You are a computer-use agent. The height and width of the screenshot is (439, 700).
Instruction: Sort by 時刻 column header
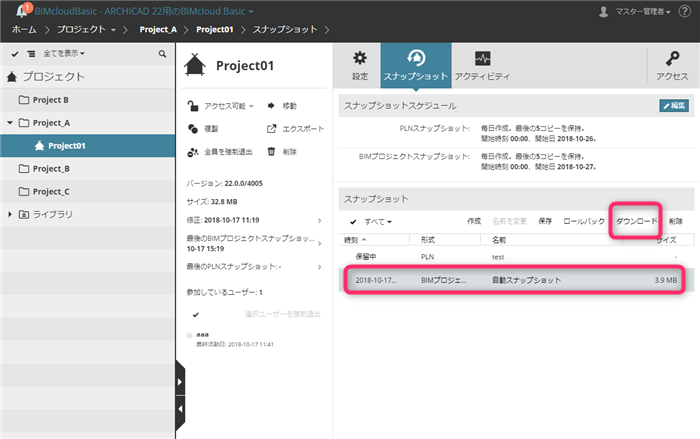click(374, 240)
